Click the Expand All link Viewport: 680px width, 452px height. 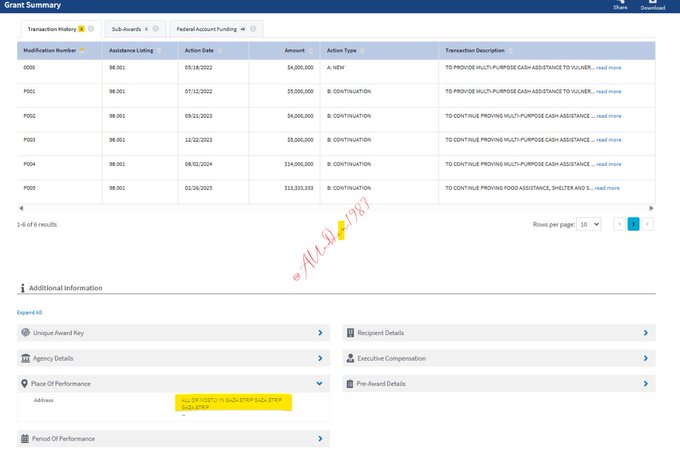click(30, 312)
